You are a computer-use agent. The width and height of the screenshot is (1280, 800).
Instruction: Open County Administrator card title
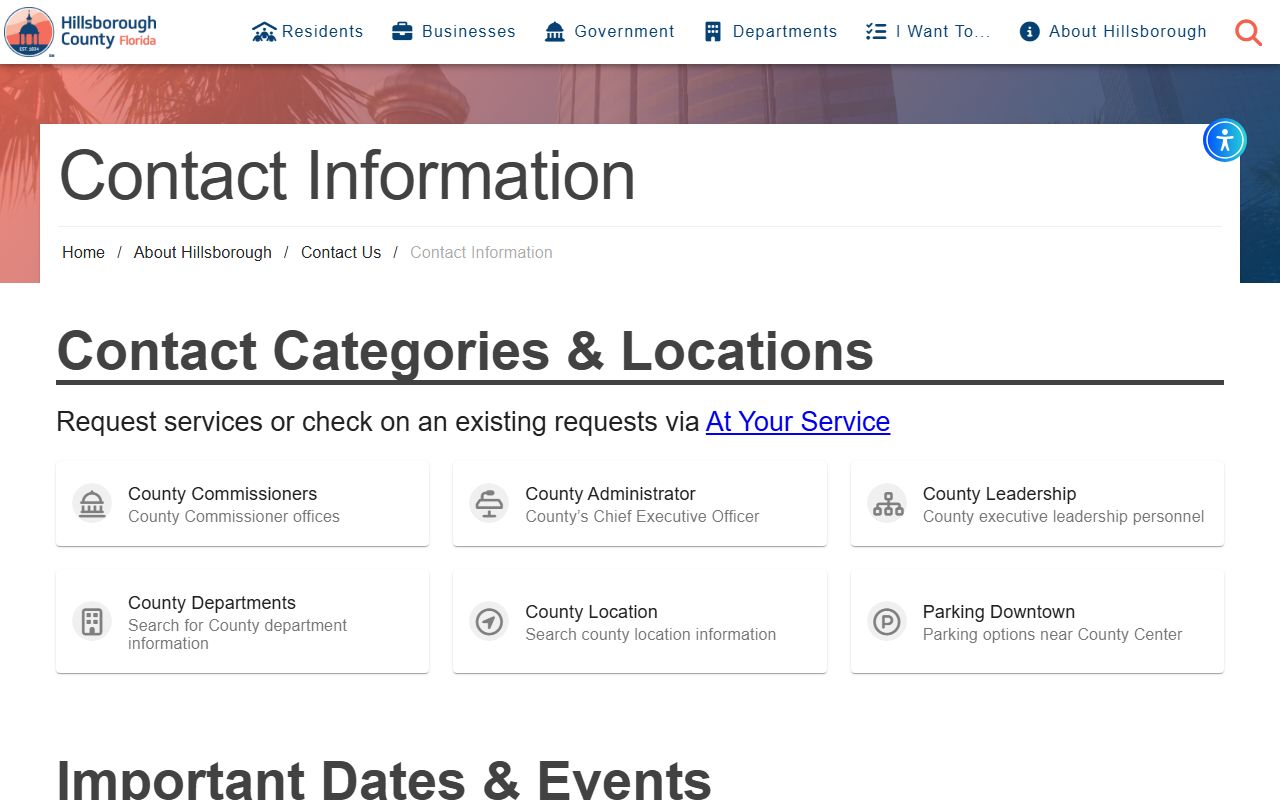pos(610,494)
